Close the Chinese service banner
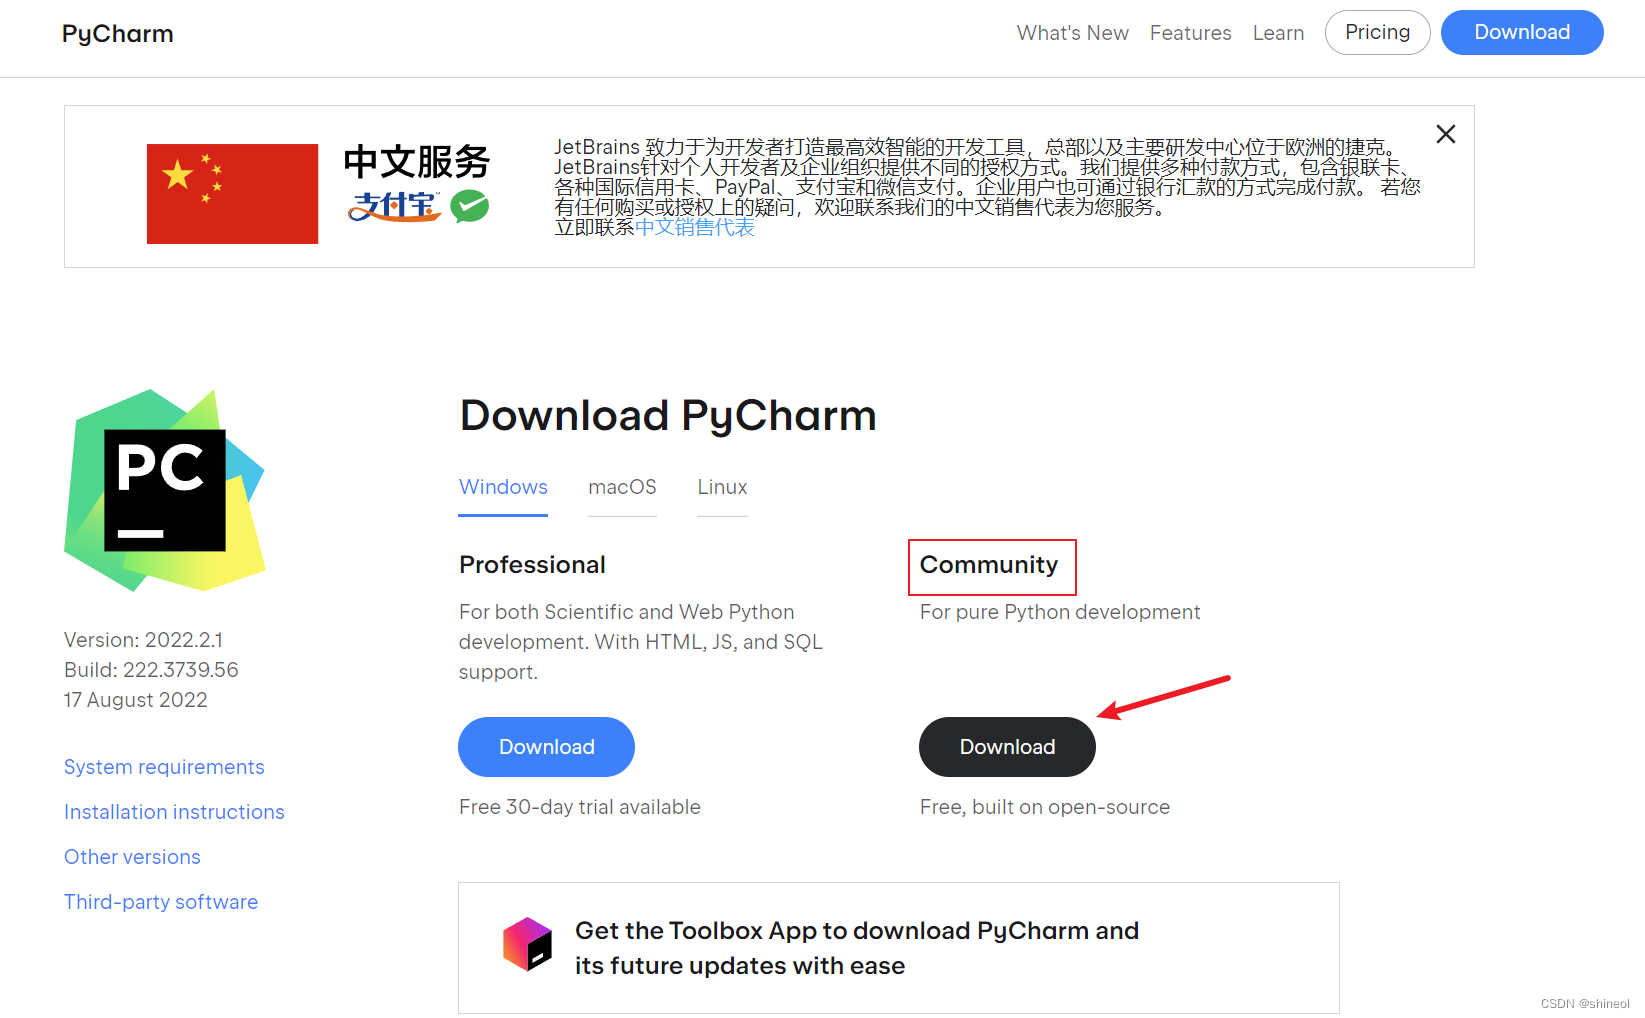 pos(1446,134)
